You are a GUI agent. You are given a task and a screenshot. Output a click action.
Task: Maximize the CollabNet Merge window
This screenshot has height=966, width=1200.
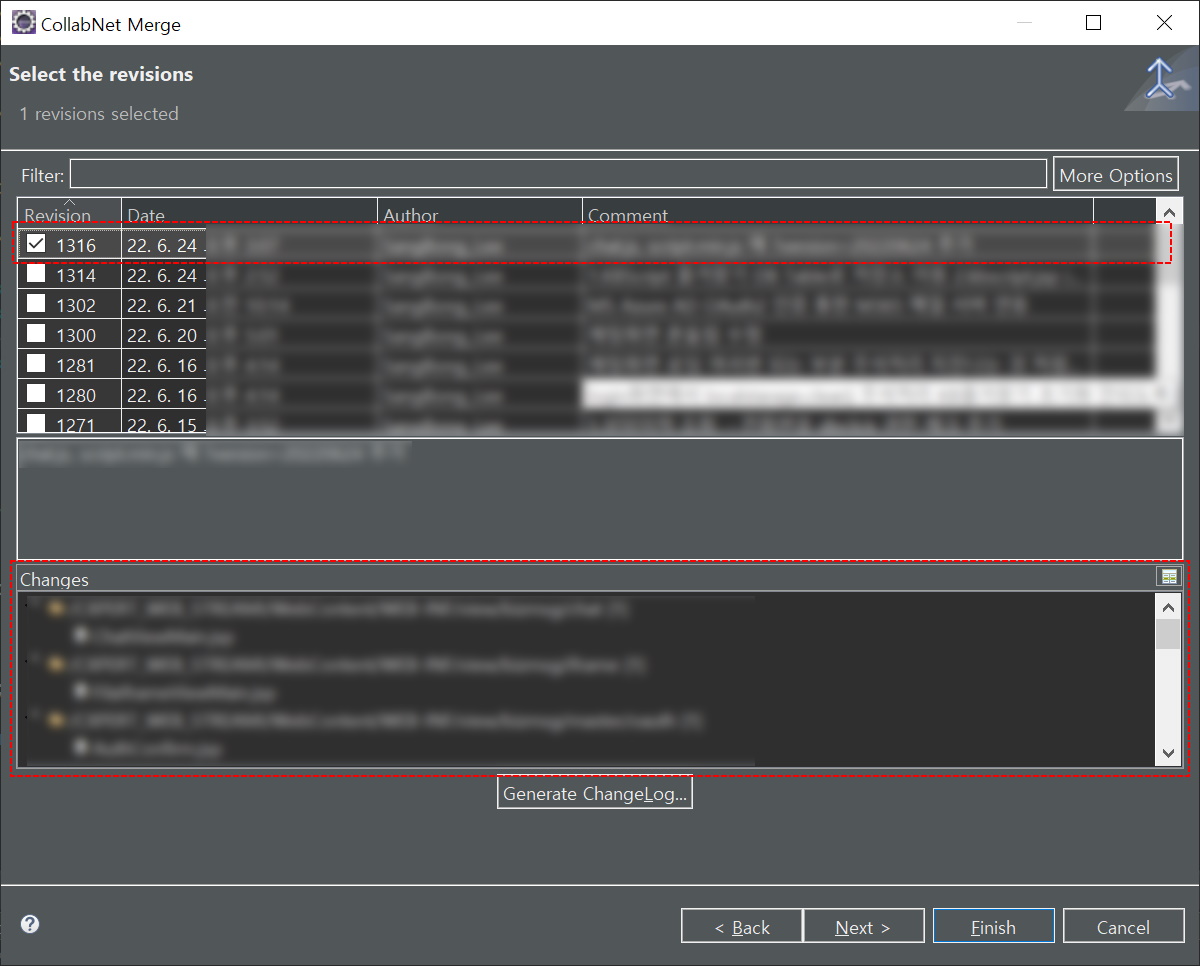click(x=1093, y=22)
